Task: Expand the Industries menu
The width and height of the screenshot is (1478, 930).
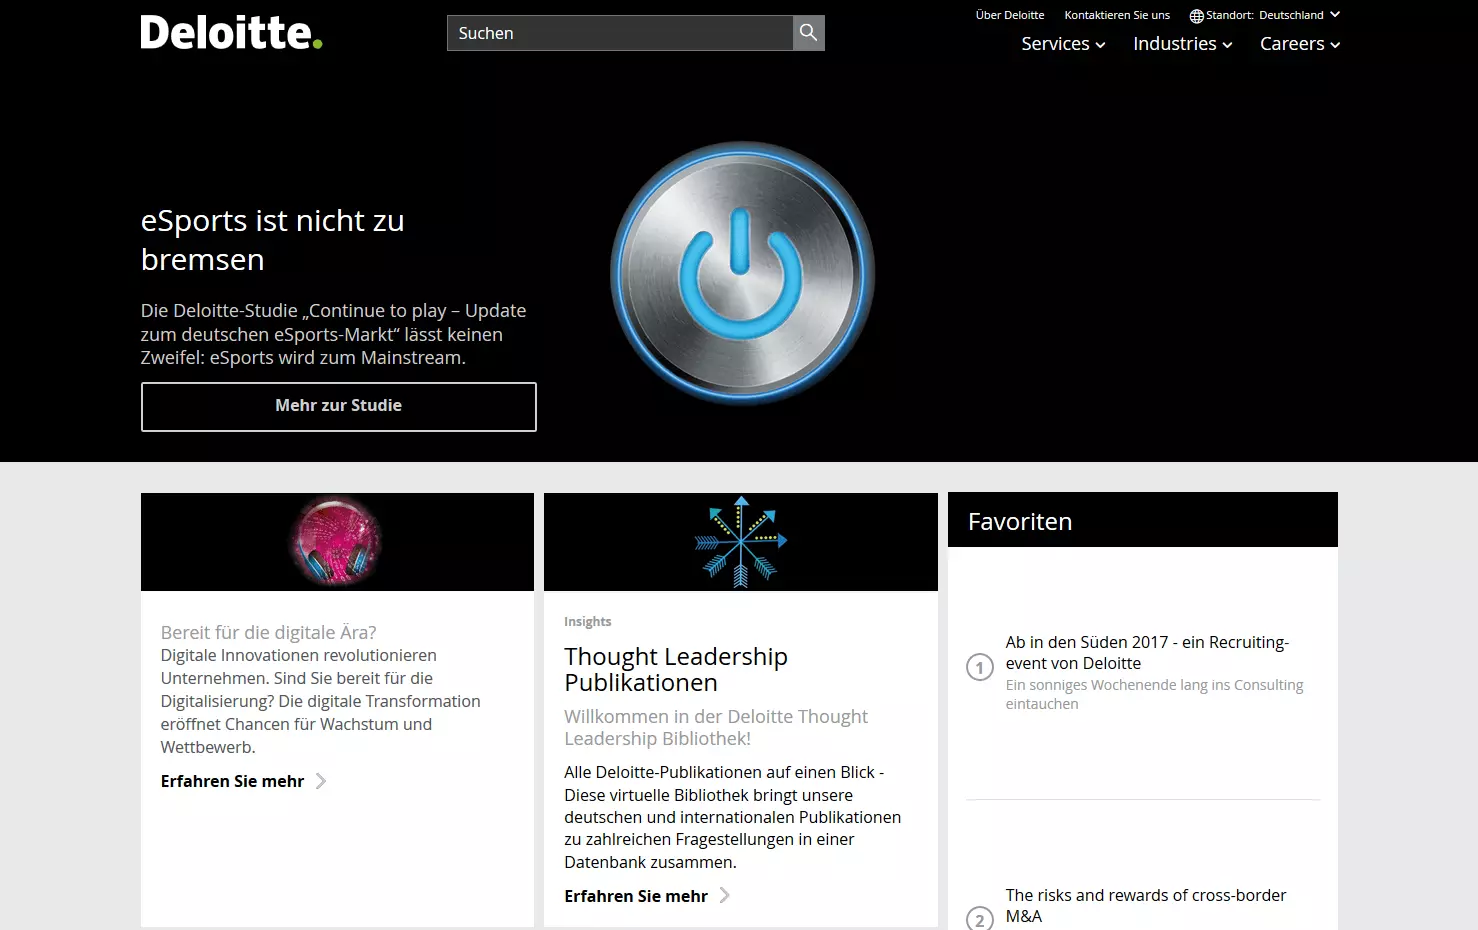Action: point(1182,44)
